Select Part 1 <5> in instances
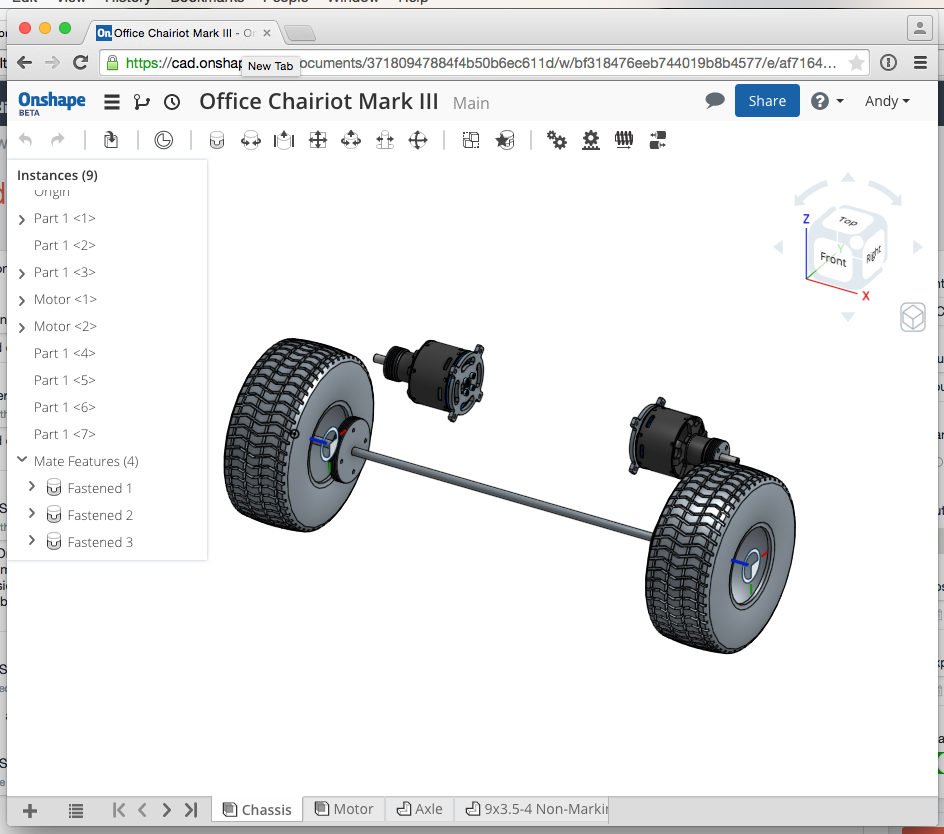 point(65,381)
